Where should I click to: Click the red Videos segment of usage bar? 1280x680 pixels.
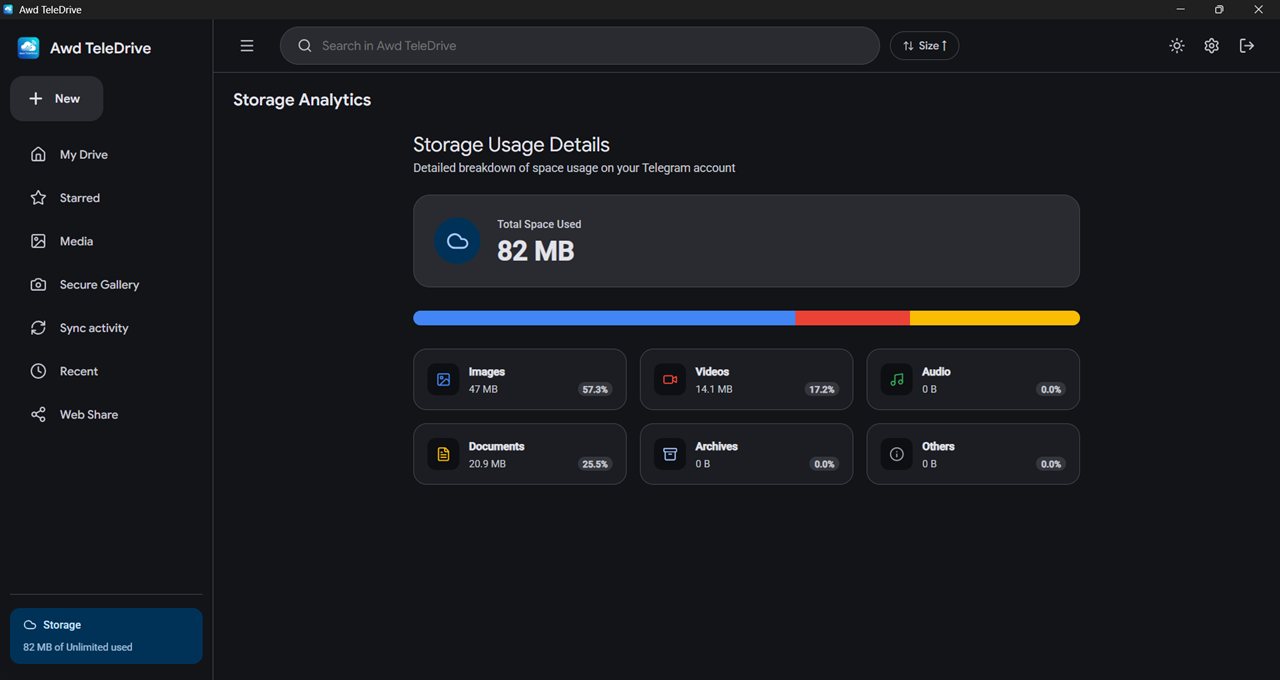click(853, 318)
